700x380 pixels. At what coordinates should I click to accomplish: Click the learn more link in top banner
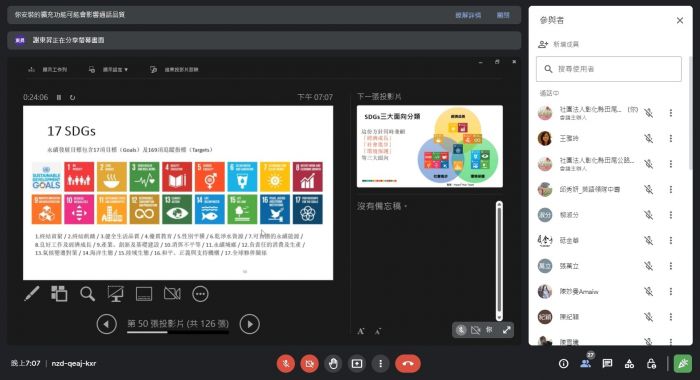[x=468, y=15]
